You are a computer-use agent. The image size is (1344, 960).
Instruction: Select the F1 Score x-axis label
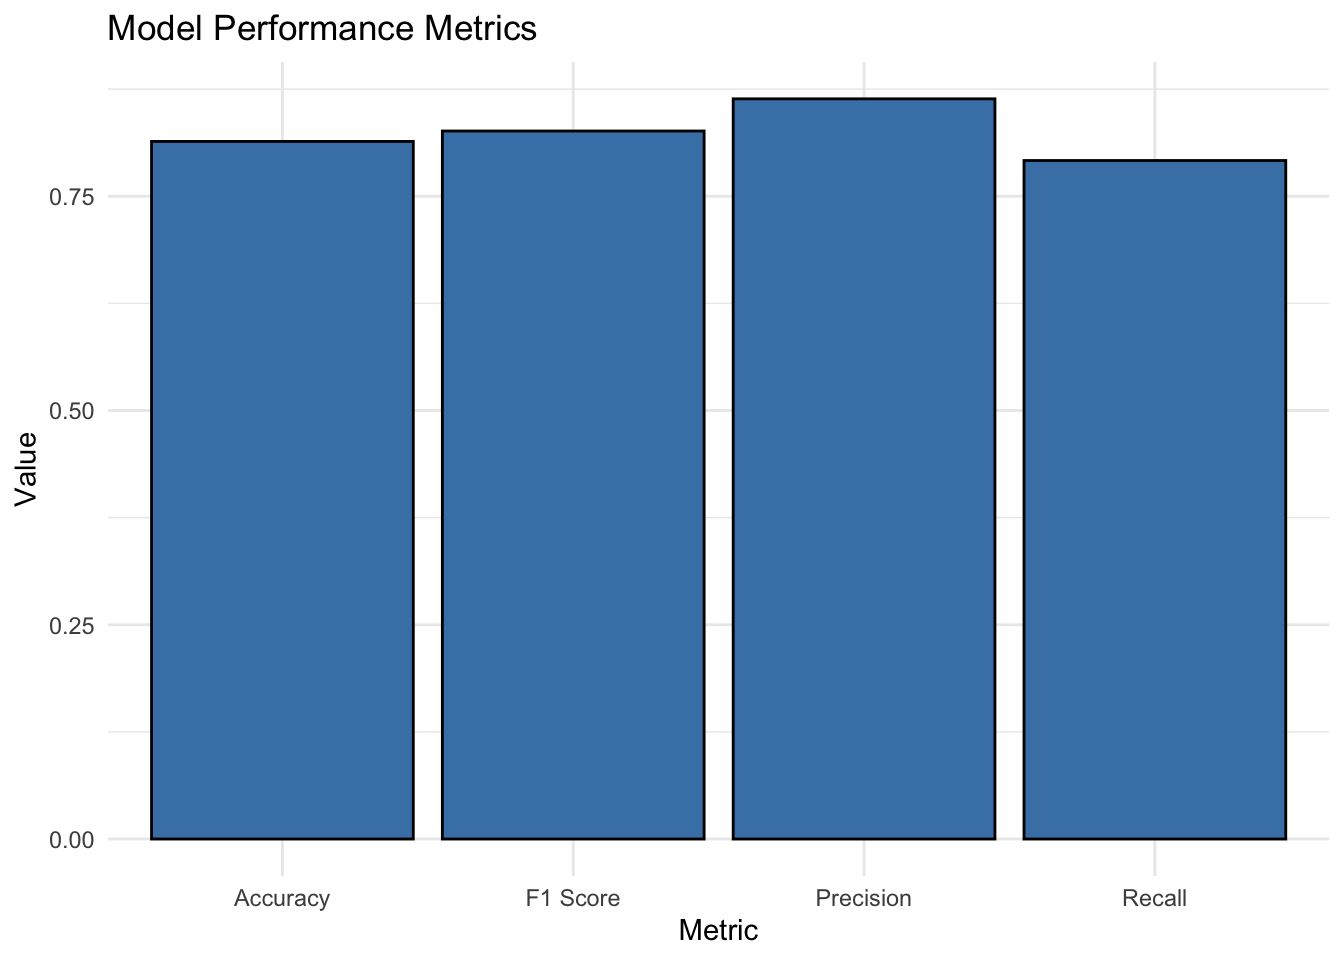573,898
